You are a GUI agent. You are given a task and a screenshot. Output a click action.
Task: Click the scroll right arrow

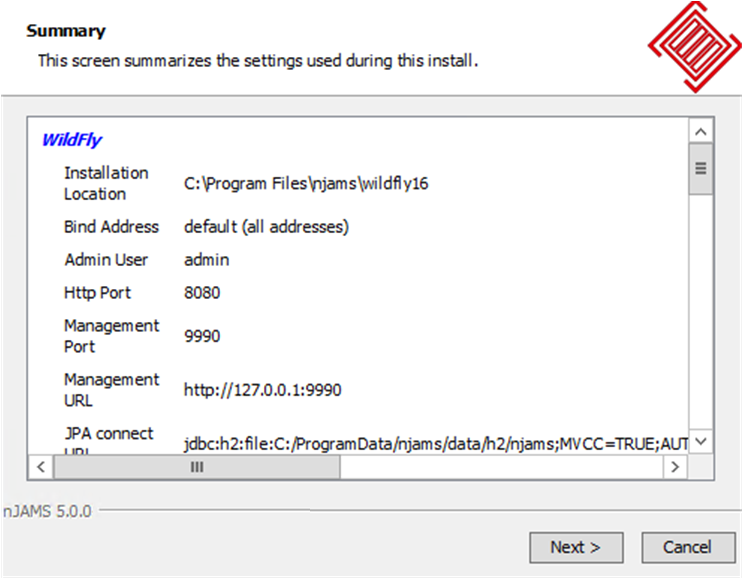click(675, 467)
